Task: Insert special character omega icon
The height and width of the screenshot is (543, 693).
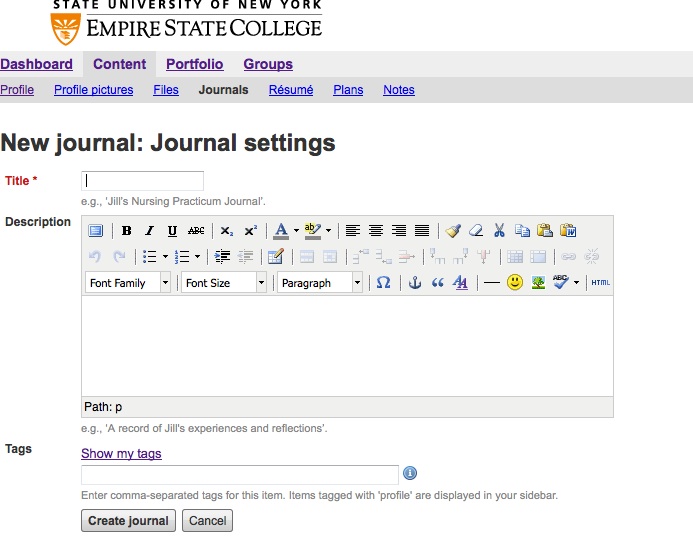Action: [x=383, y=283]
